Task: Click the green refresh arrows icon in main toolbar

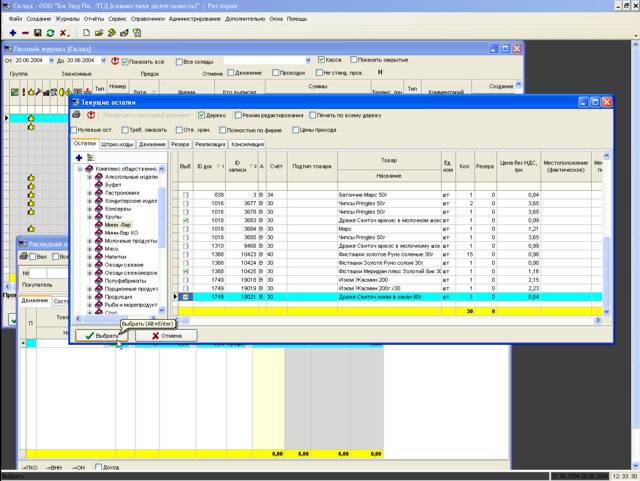Action: (50, 33)
